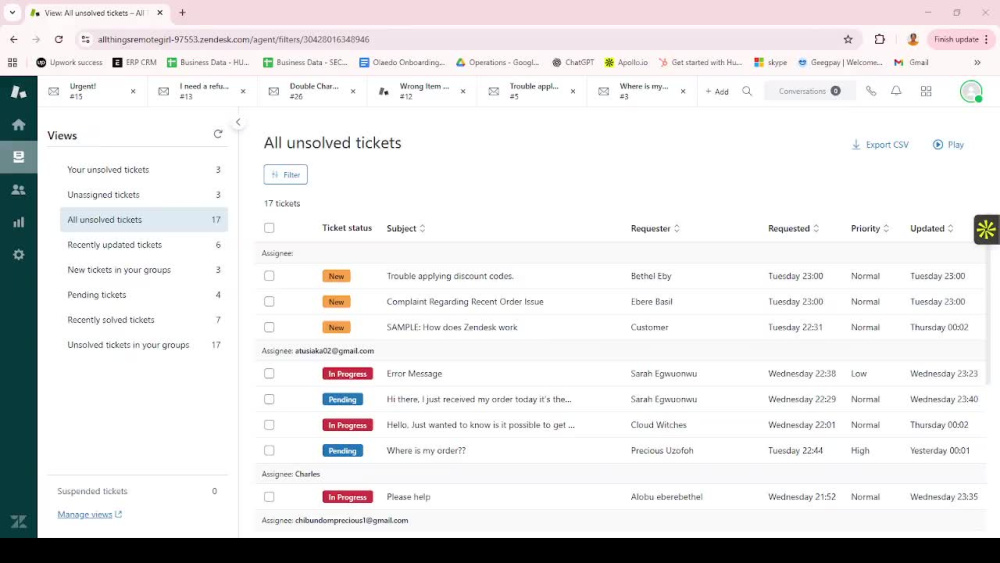Image resolution: width=1000 pixels, height=563 pixels.
Task: Go back in browser history
Action: [x=14, y=40]
